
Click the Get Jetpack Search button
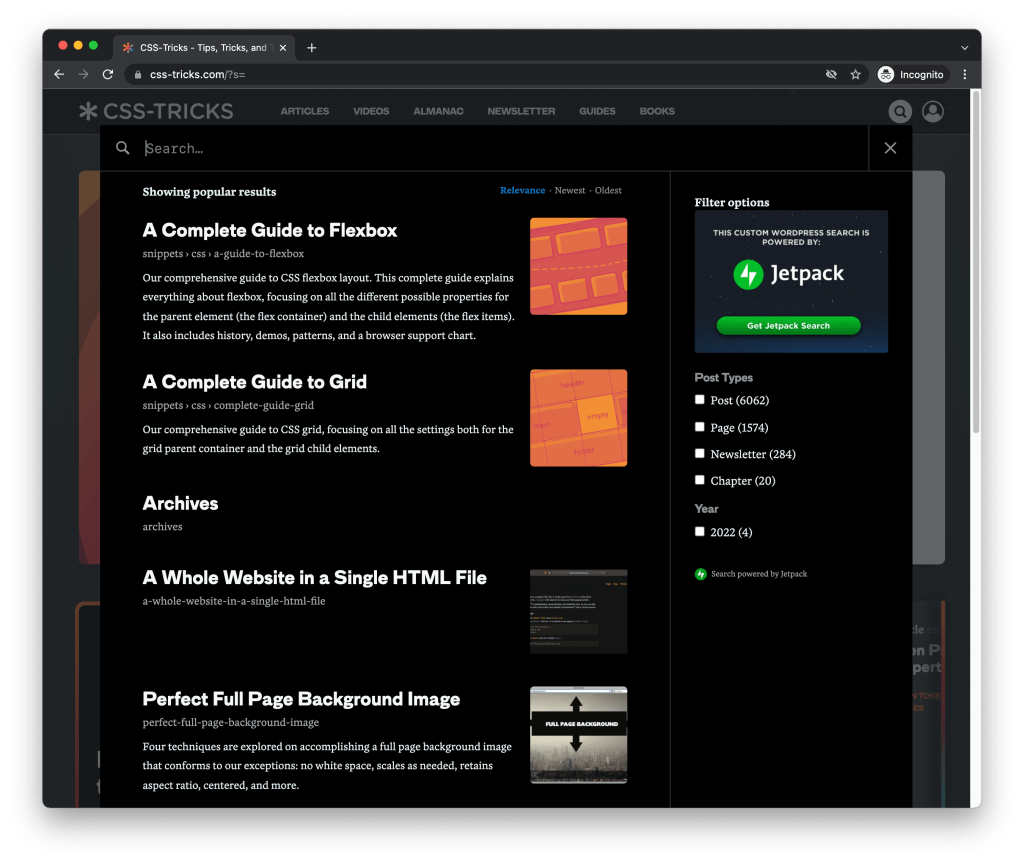[x=788, y=325]
